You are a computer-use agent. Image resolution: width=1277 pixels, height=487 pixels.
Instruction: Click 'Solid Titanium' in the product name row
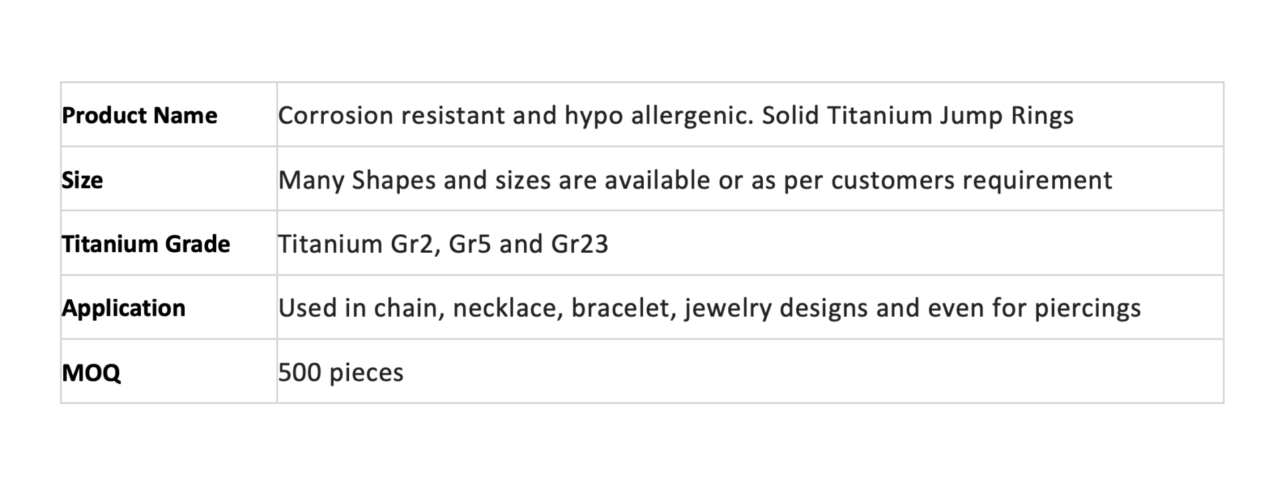click(846, 116)
